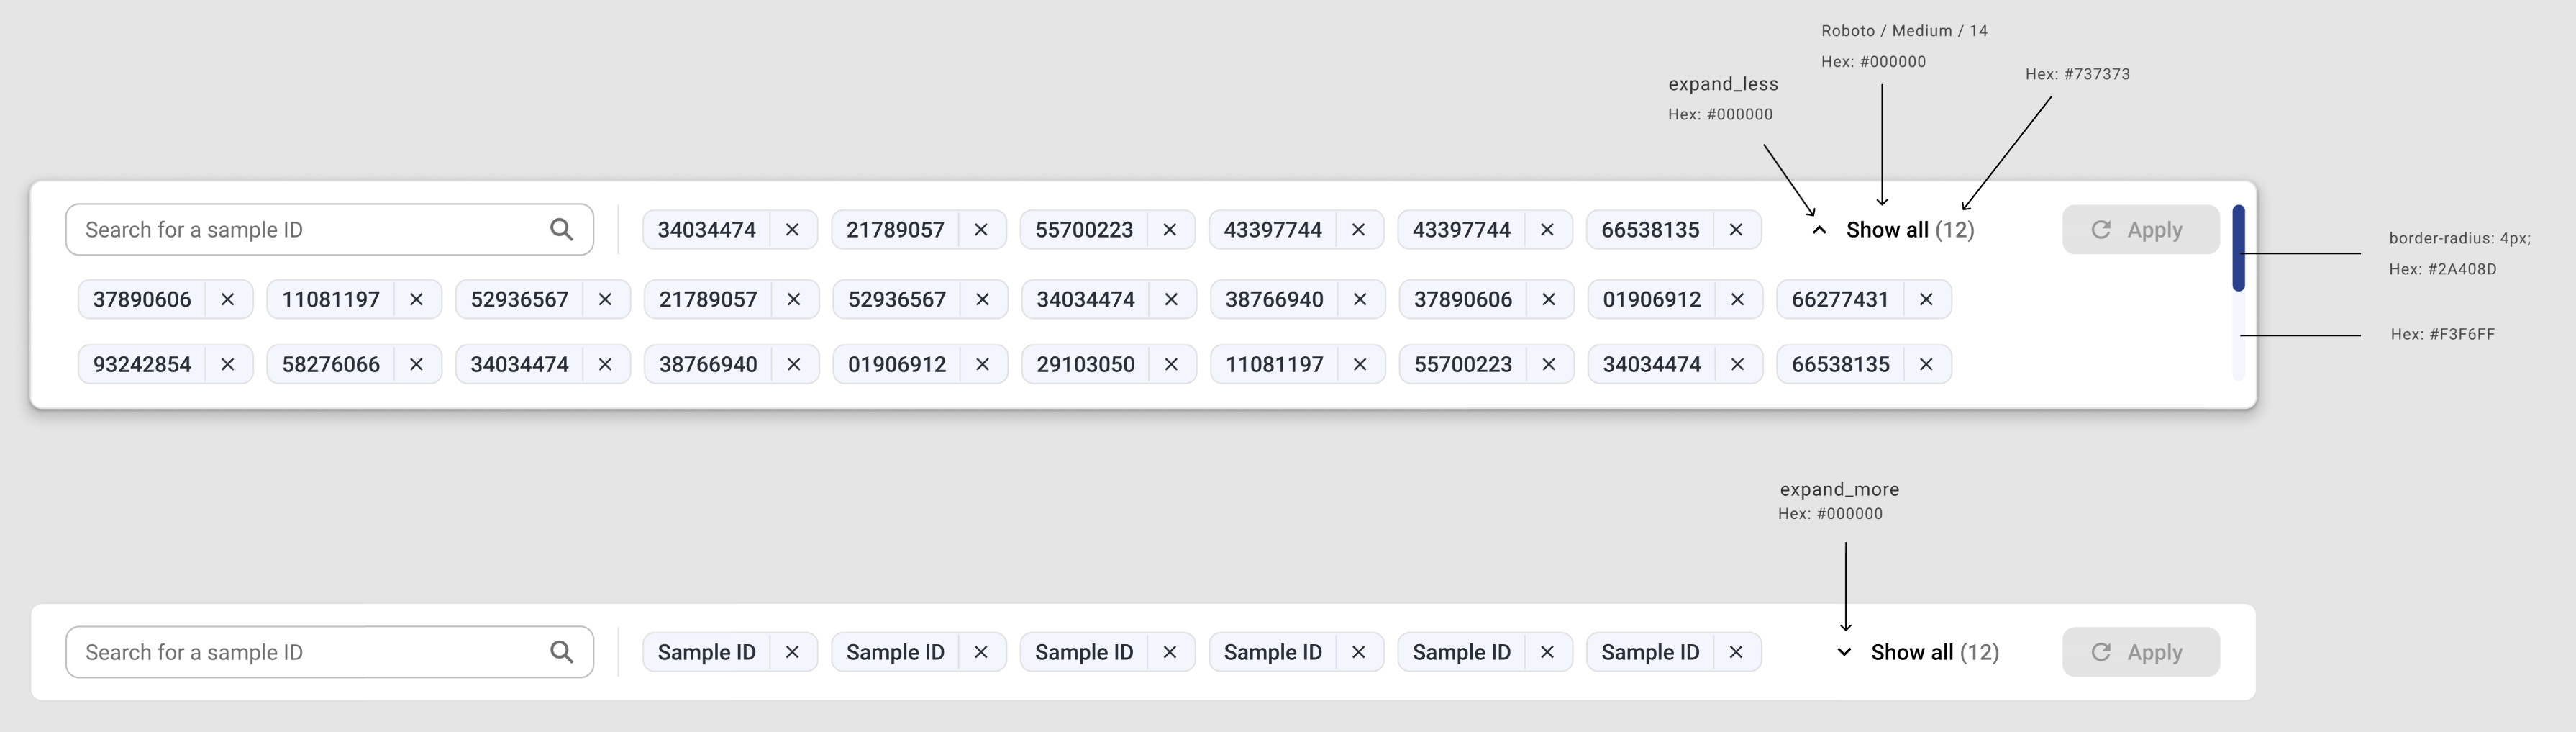2576x732 pixels.
Task: Click the dark blue scrollbar thumb
Action: (x=2239, y=248)
